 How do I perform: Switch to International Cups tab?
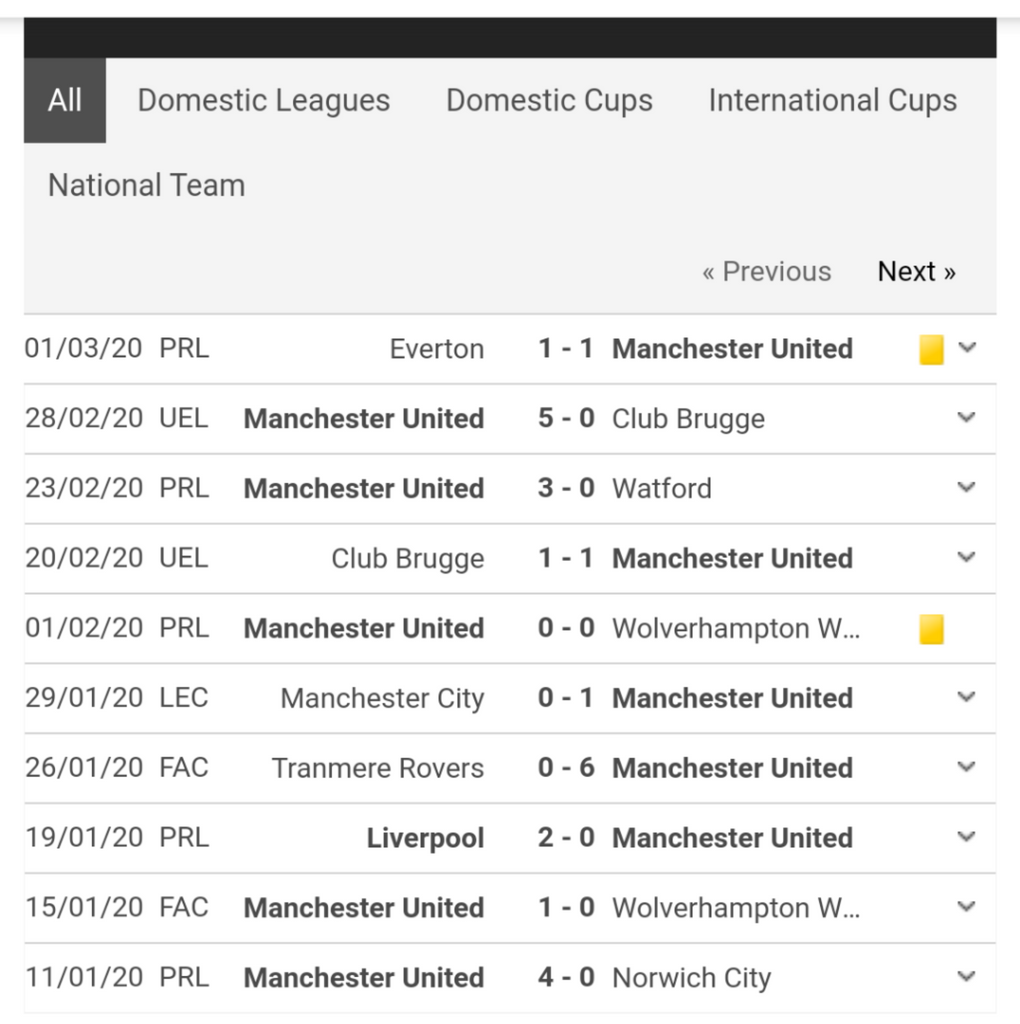[x=832, y=100]
